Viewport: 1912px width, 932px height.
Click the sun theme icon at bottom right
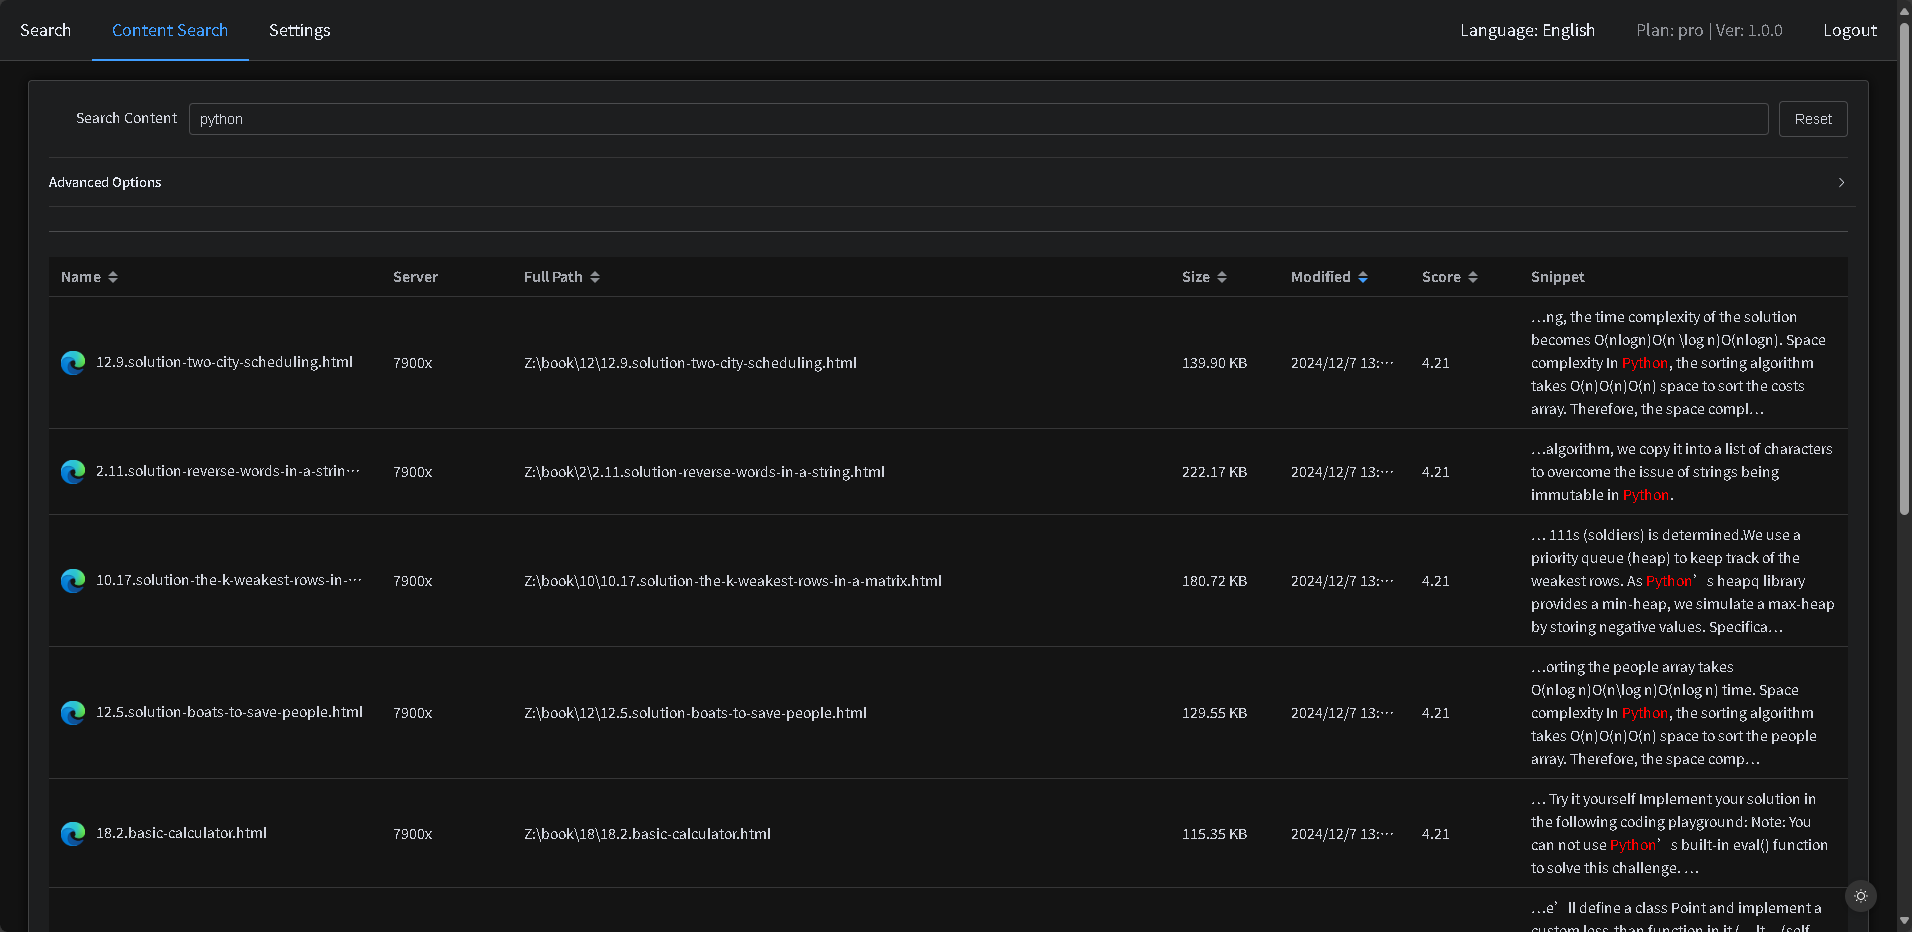point(1860,896)
